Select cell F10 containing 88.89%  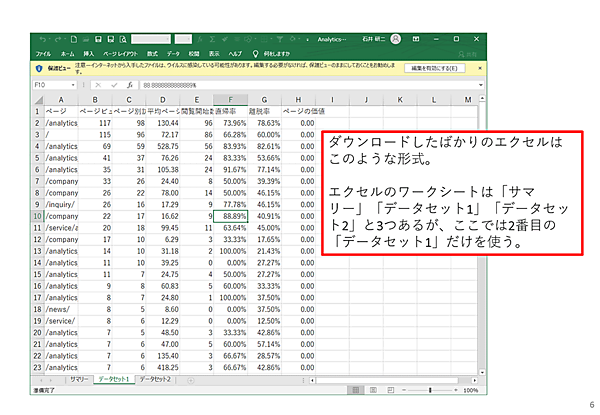tap(230, 215)
